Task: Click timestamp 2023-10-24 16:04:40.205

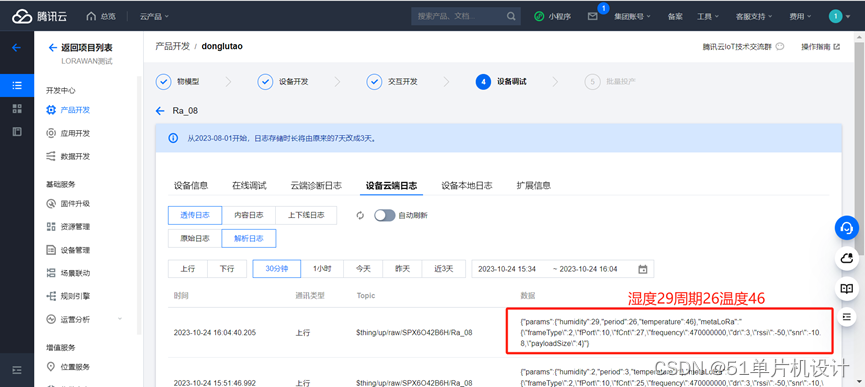Action: (x=215, y=333)
